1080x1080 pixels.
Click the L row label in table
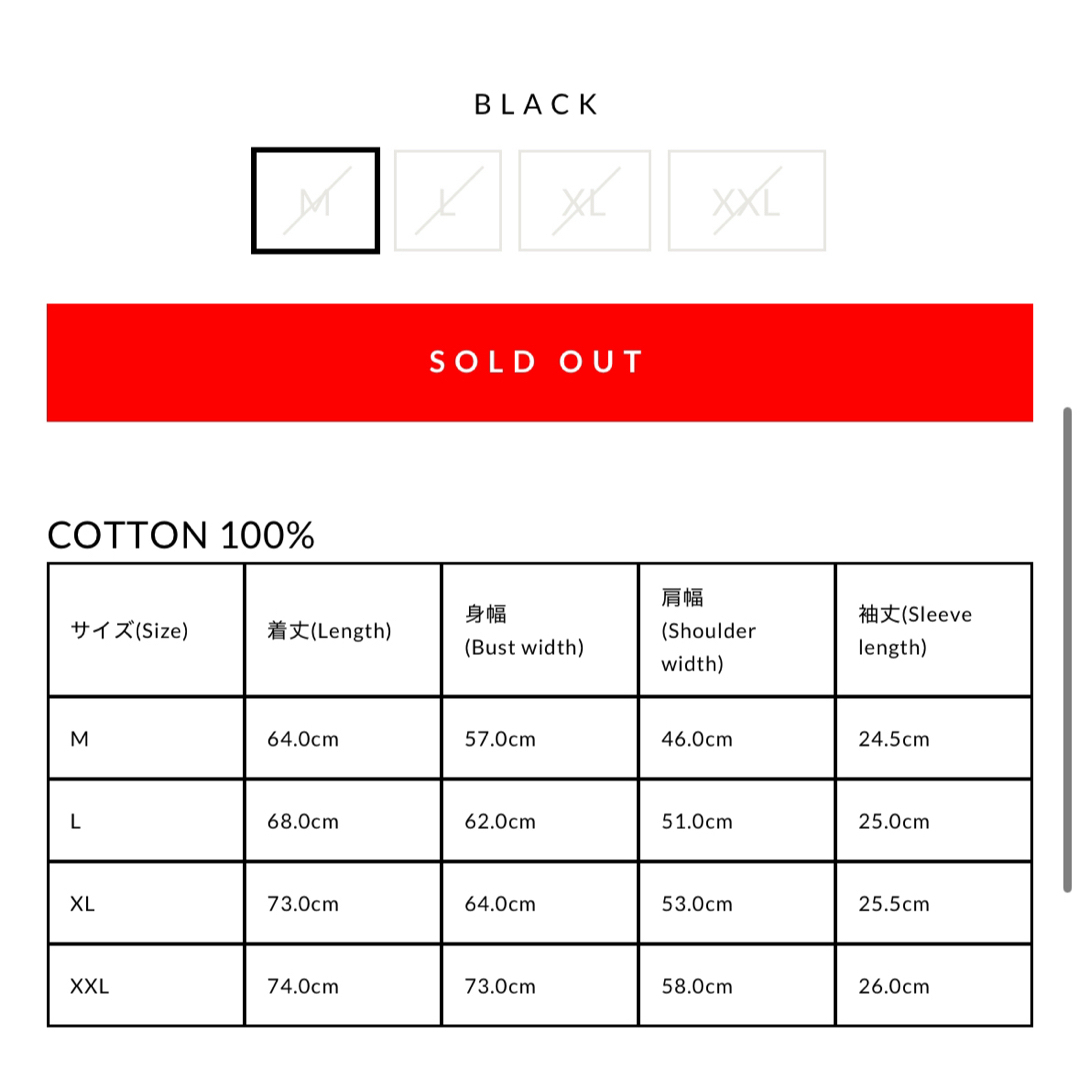click(146, 820)
